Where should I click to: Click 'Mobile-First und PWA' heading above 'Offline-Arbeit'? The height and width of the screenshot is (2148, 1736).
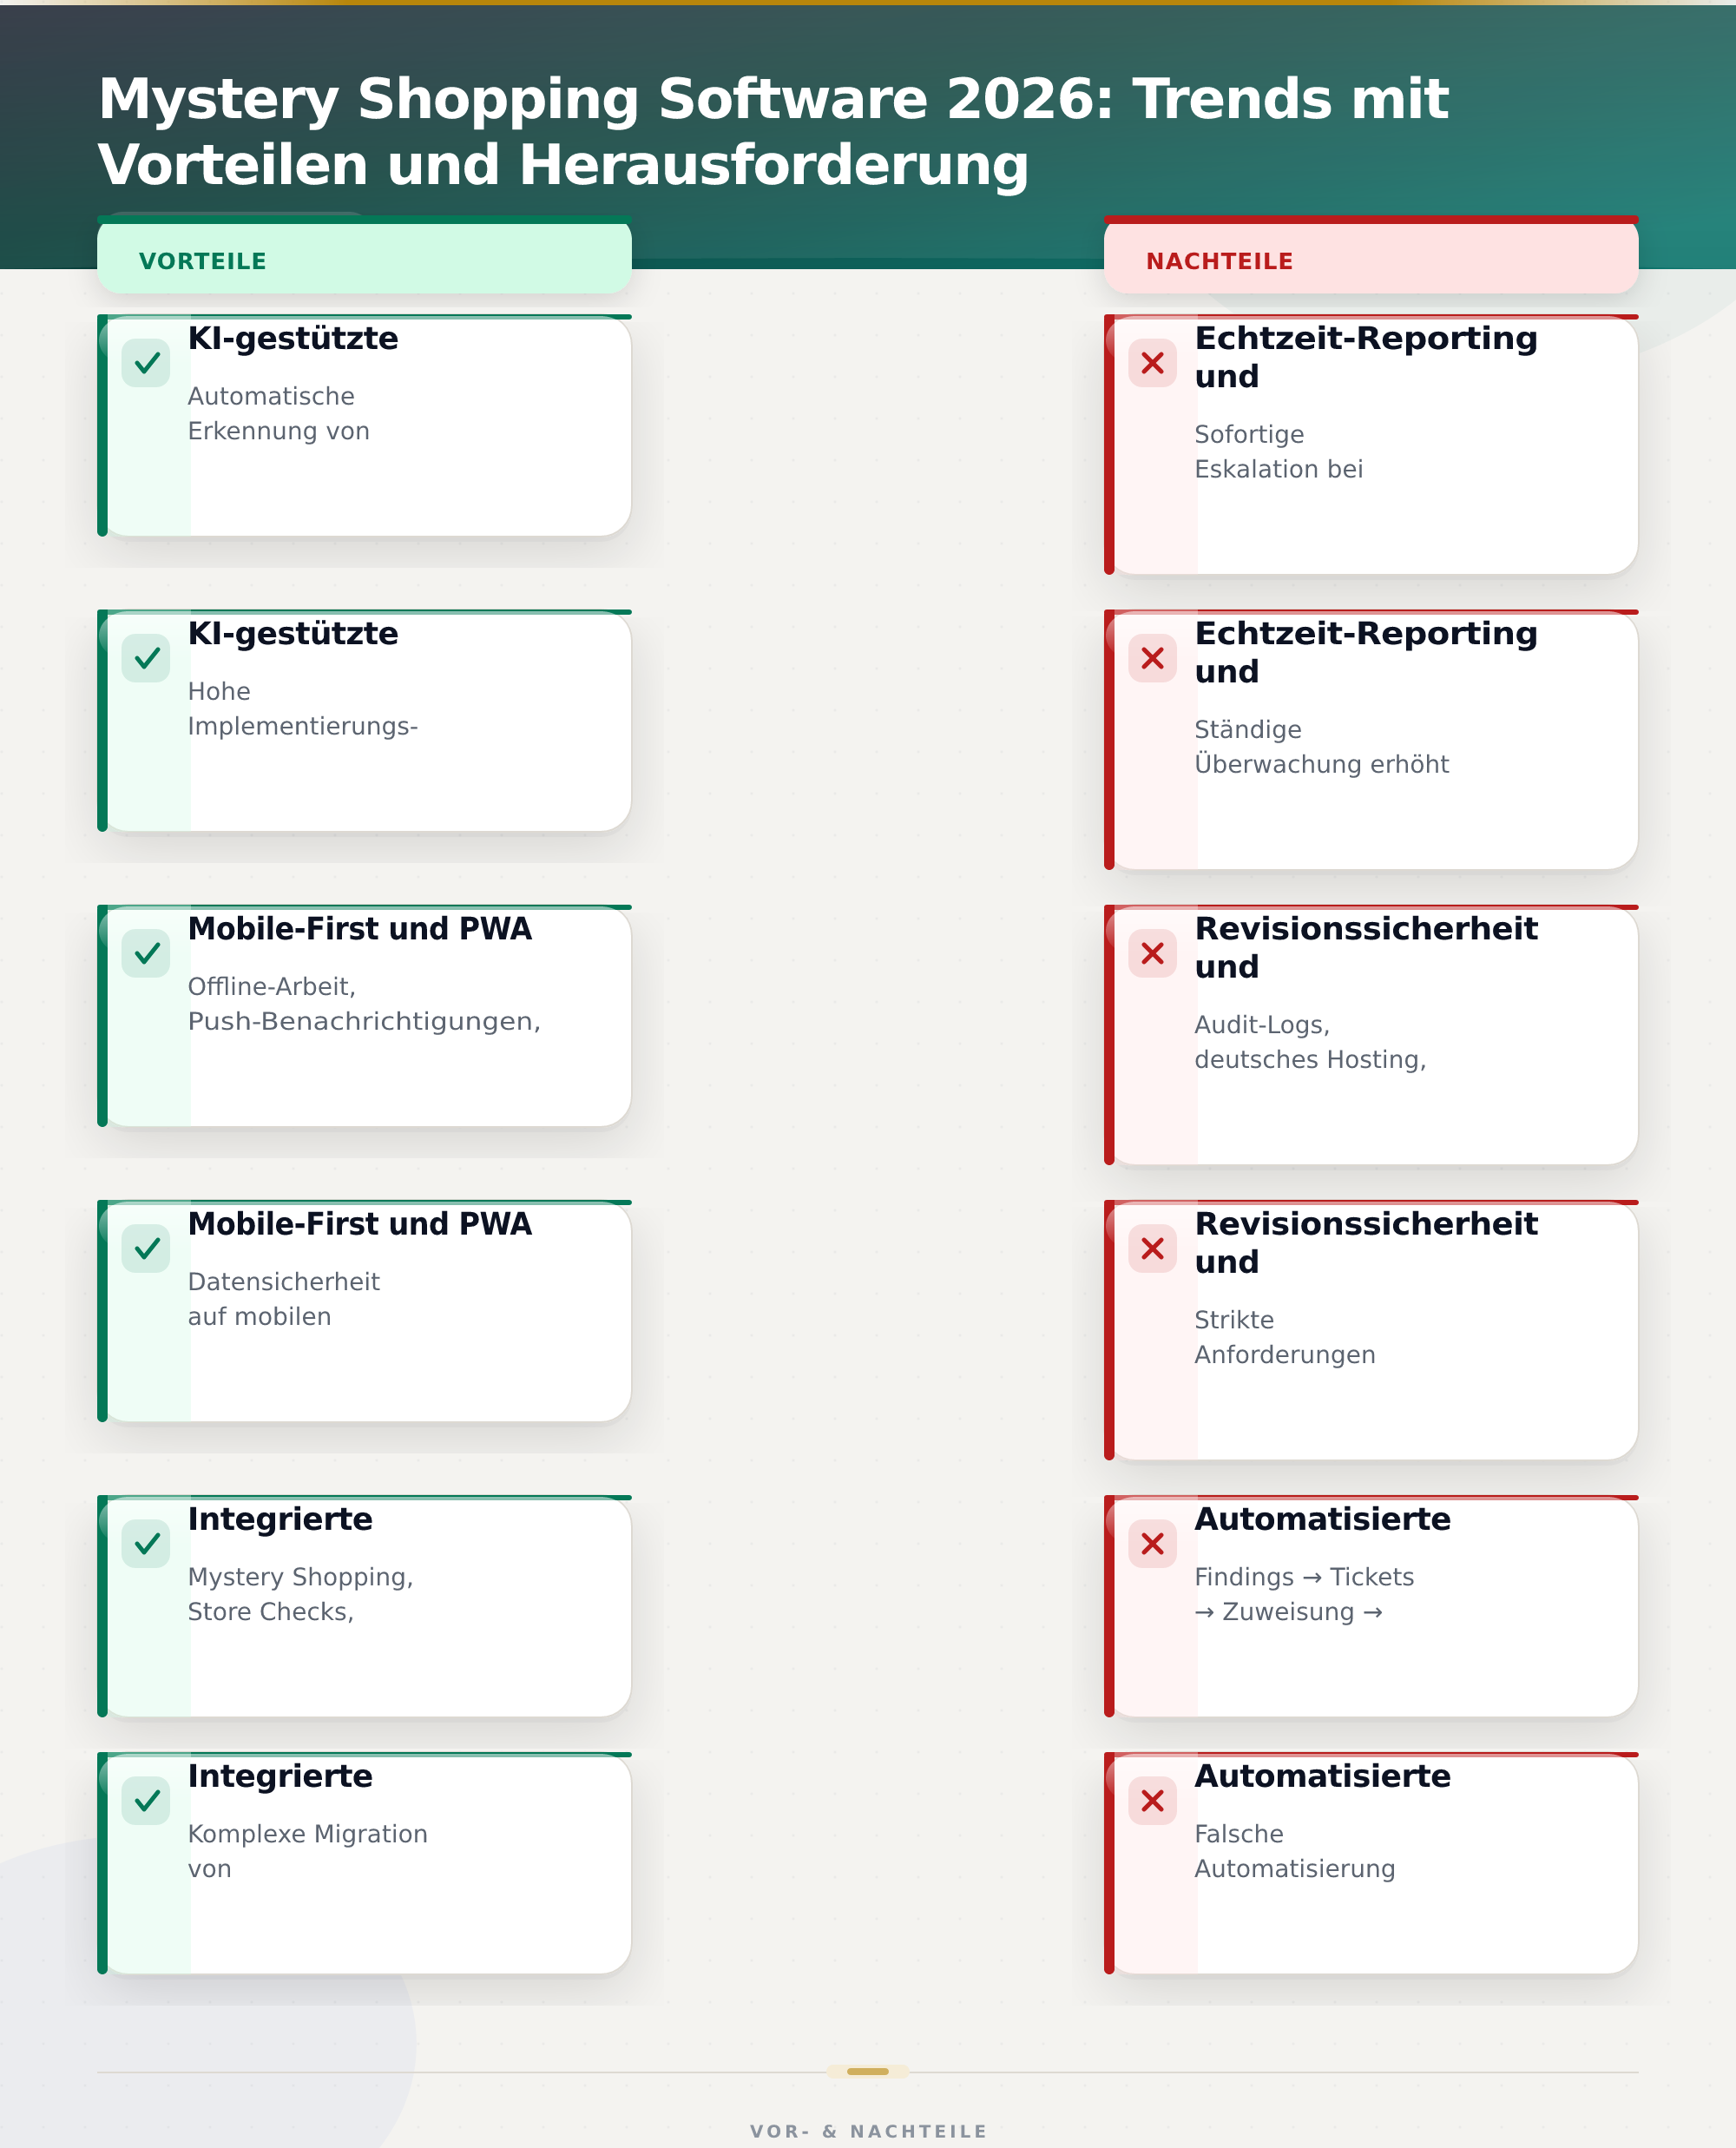360,928
